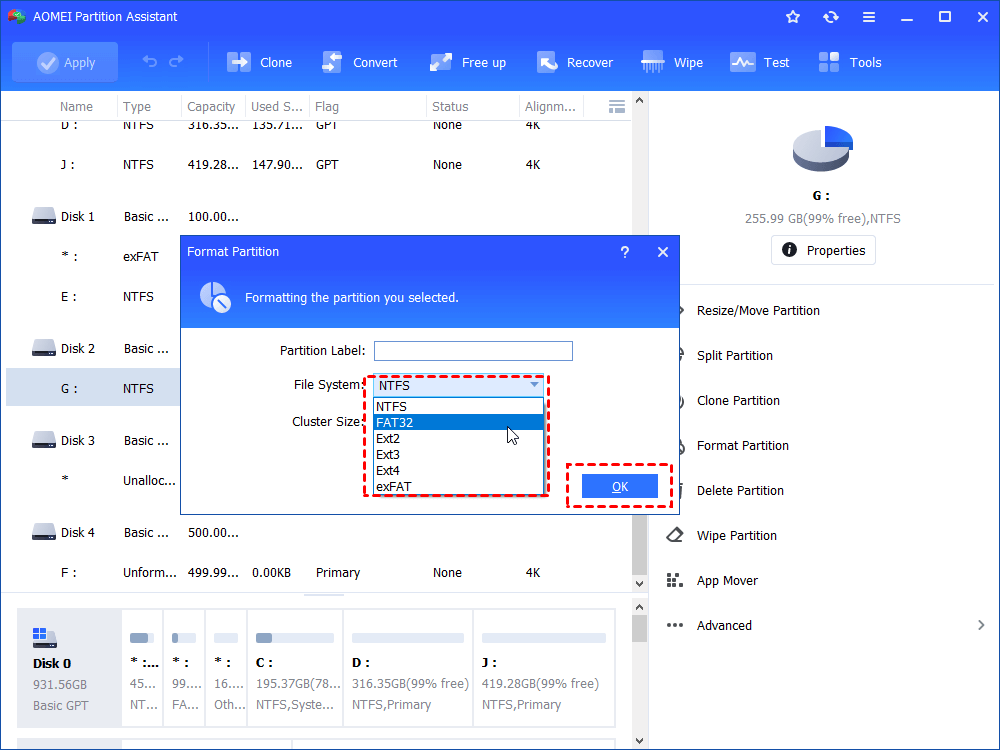Open the G: Properties button
The height and width of the screenshot is (750, 1000).
(x=823, y=250)
